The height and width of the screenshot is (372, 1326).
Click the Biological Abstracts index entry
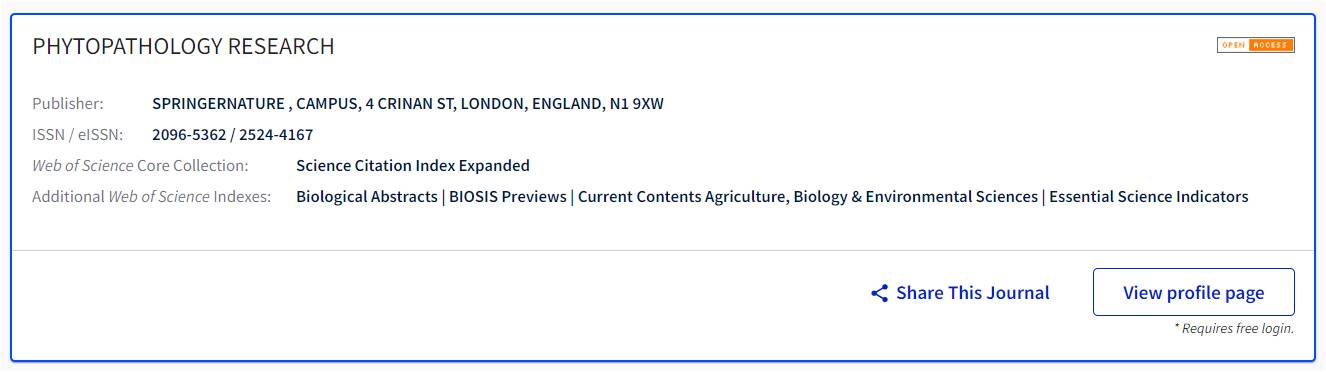(x=367, y=197)
